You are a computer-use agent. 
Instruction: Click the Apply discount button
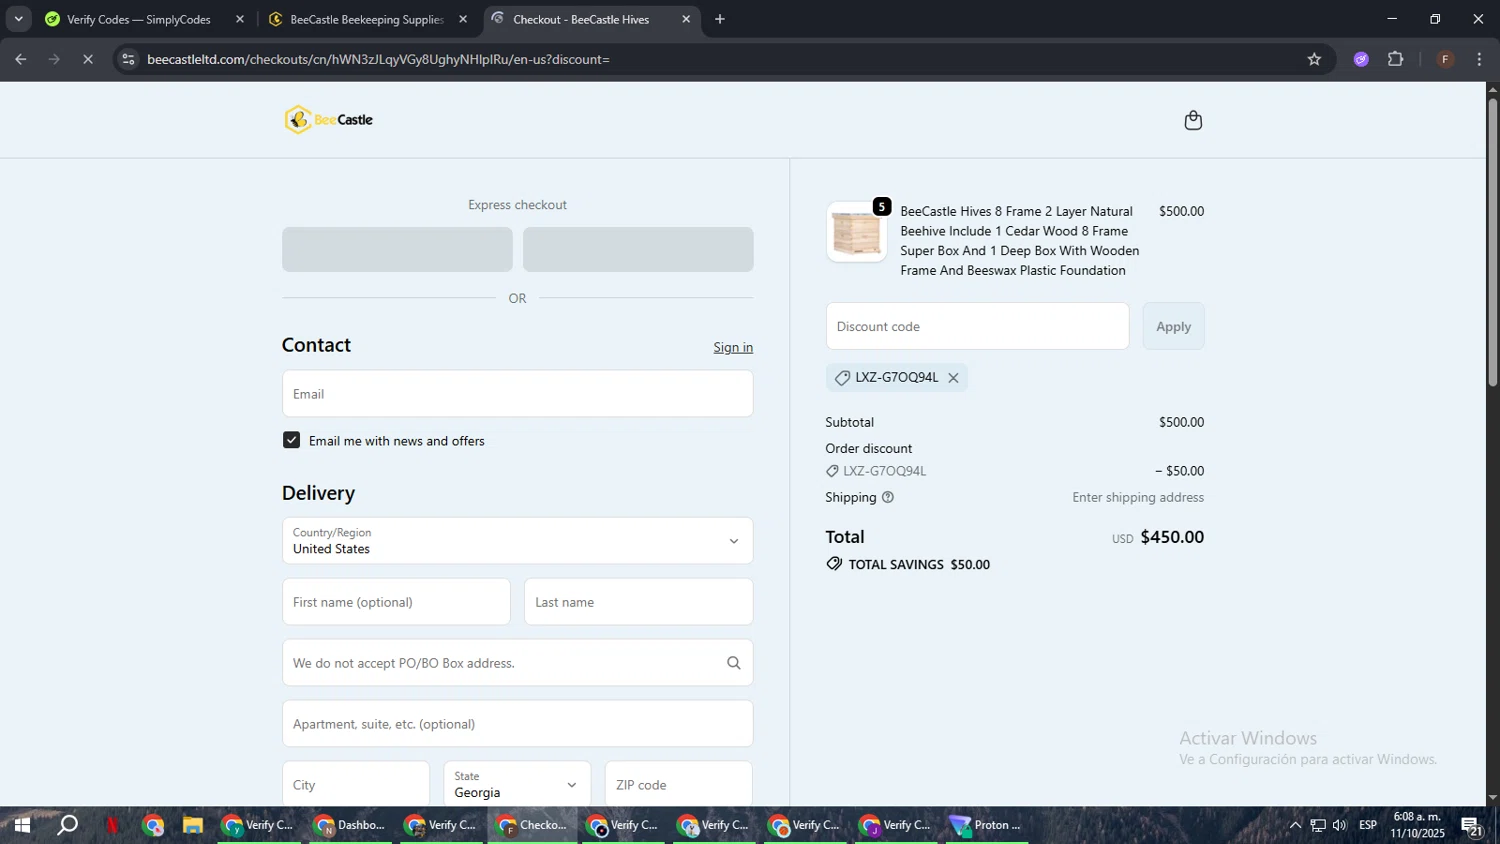1173,326
